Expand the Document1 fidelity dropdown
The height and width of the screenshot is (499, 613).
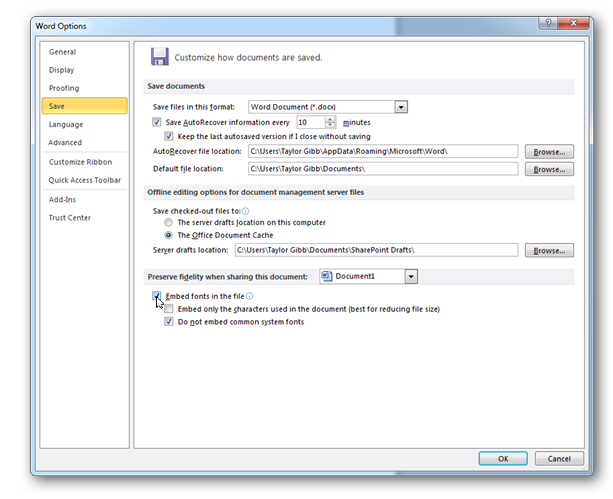click(411, 276)
